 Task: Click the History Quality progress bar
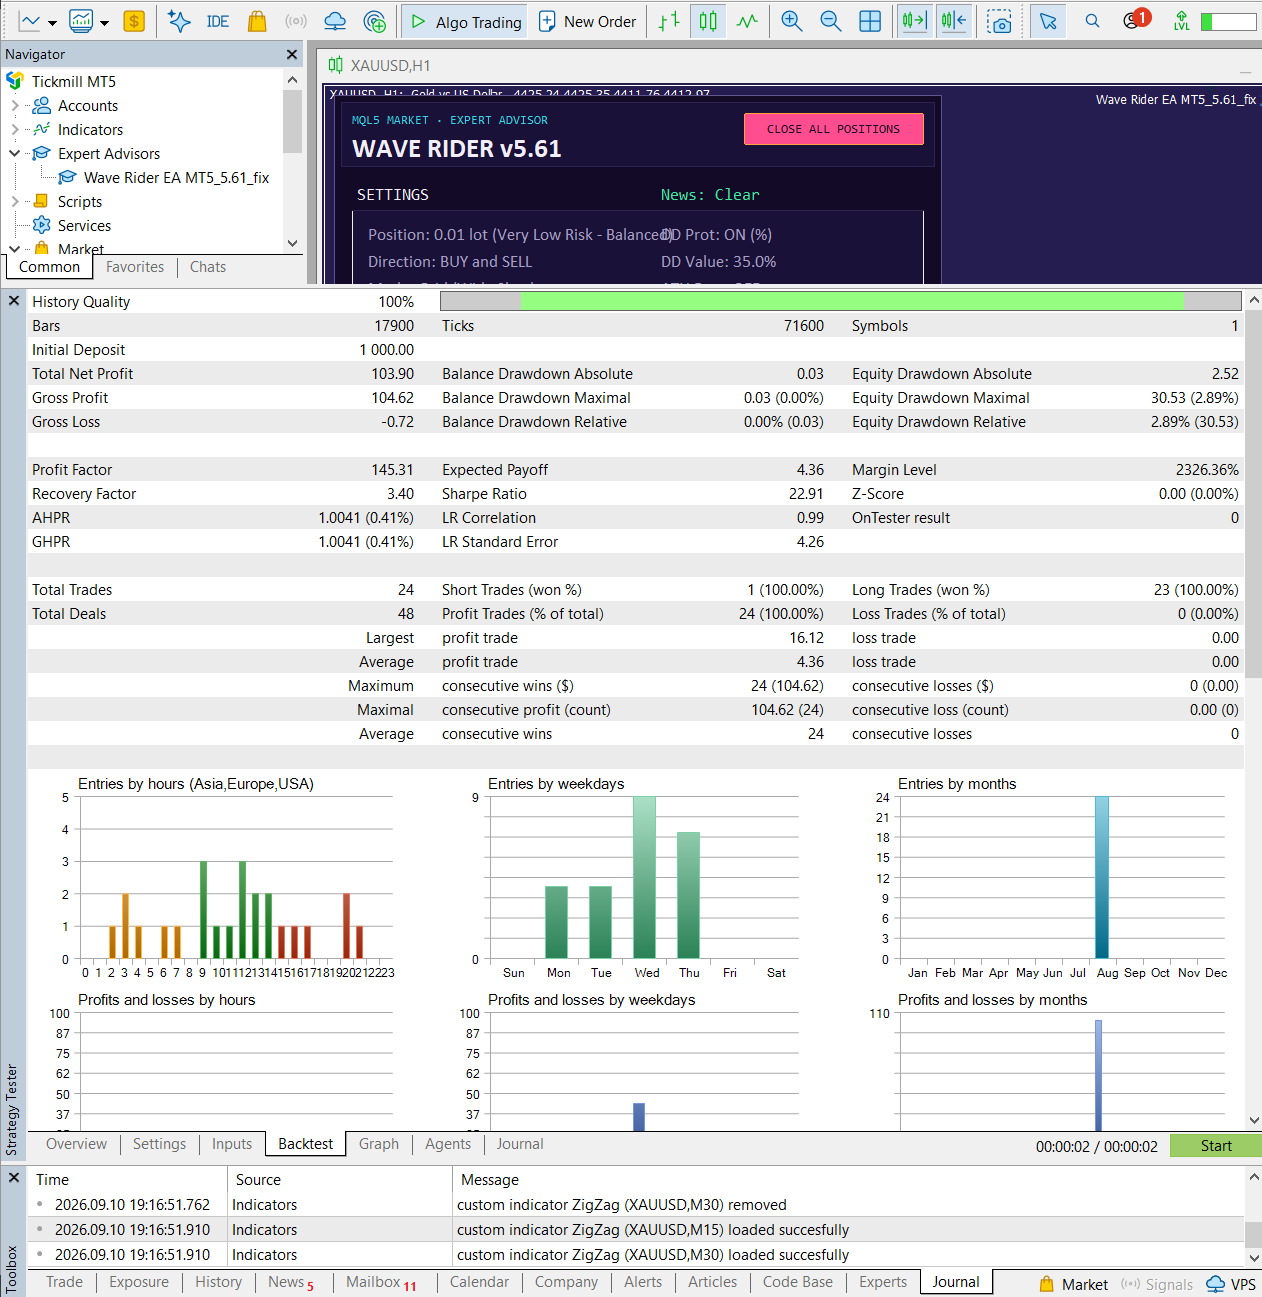click(840, 301)
